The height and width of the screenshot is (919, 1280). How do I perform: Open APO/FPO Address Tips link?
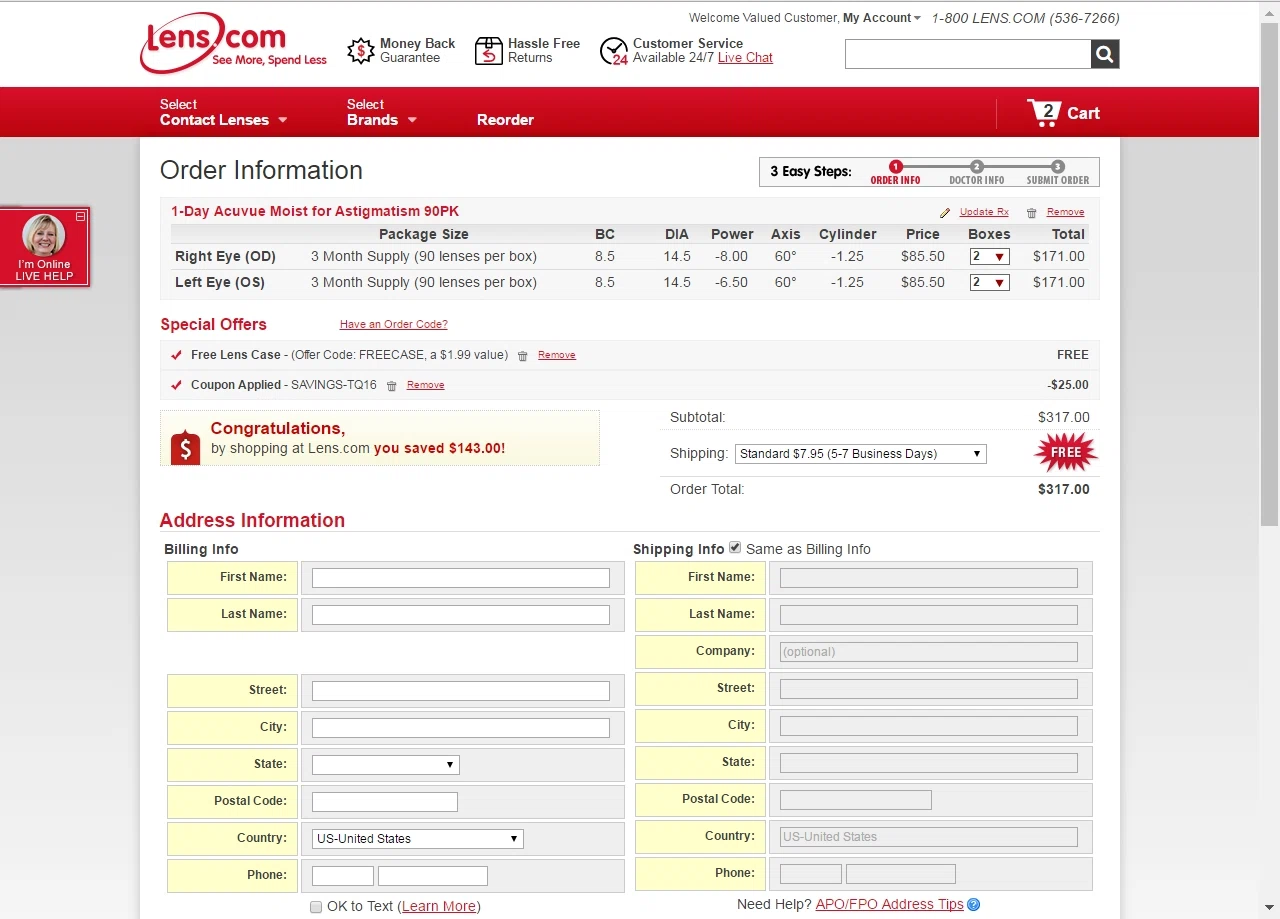pos(889,905)
